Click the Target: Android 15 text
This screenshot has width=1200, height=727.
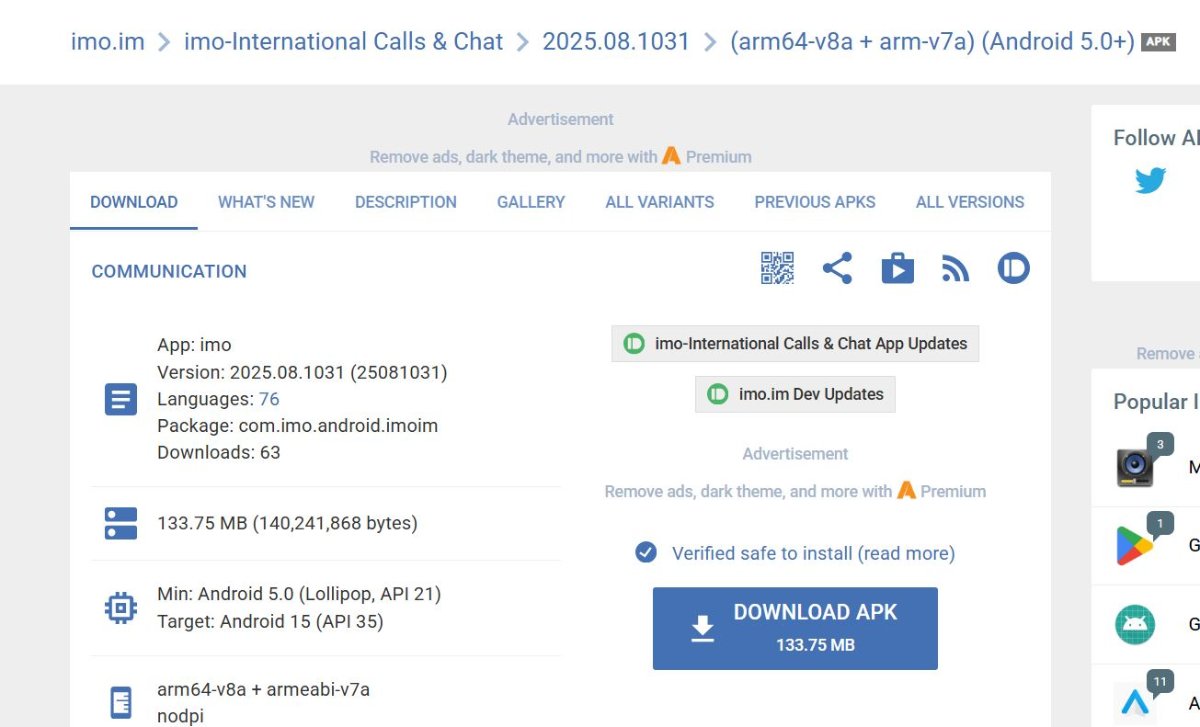pos(270,621)
